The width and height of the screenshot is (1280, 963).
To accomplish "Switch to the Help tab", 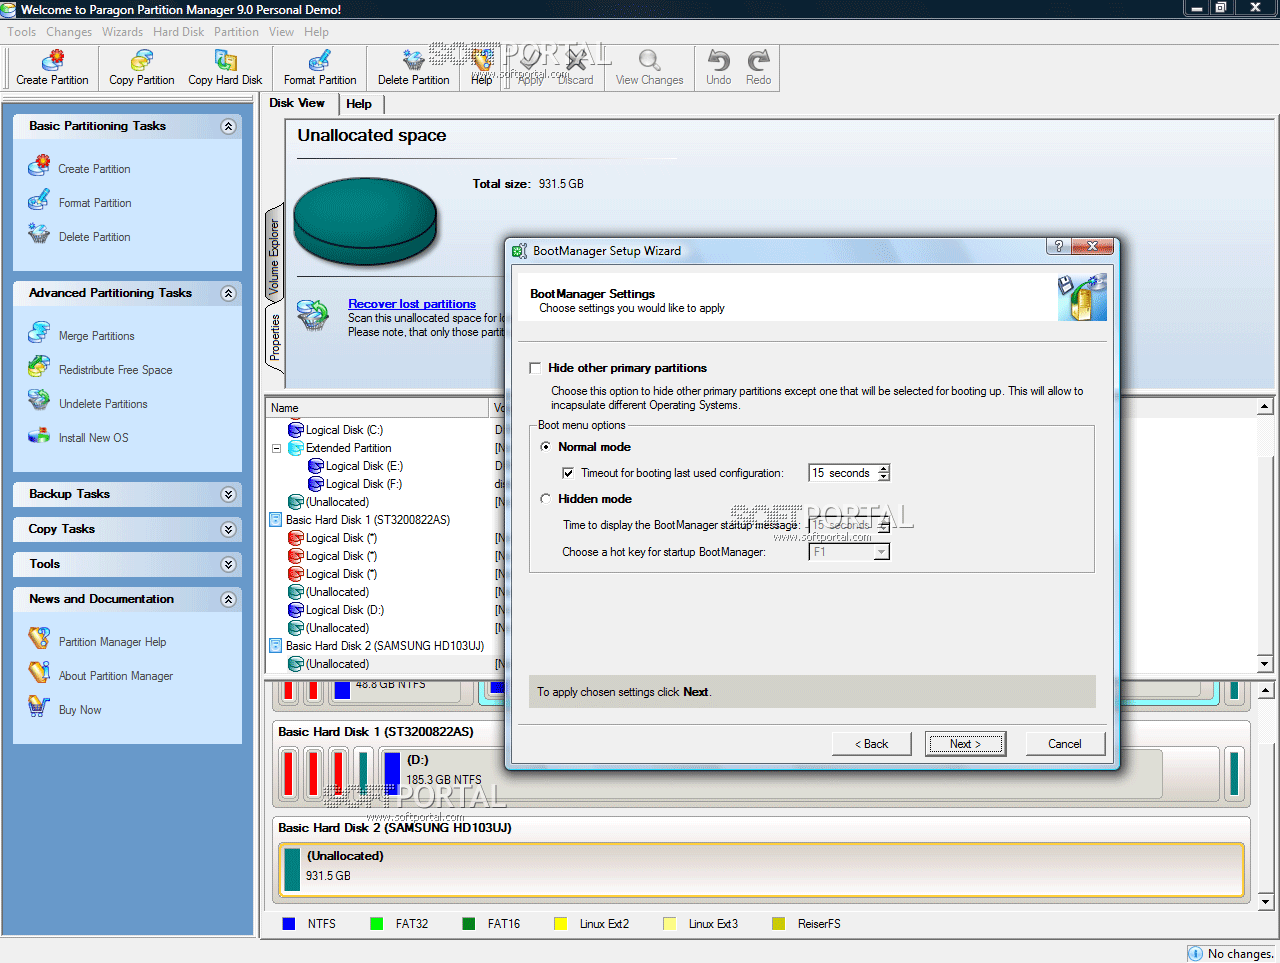I will tap(359, 104).
